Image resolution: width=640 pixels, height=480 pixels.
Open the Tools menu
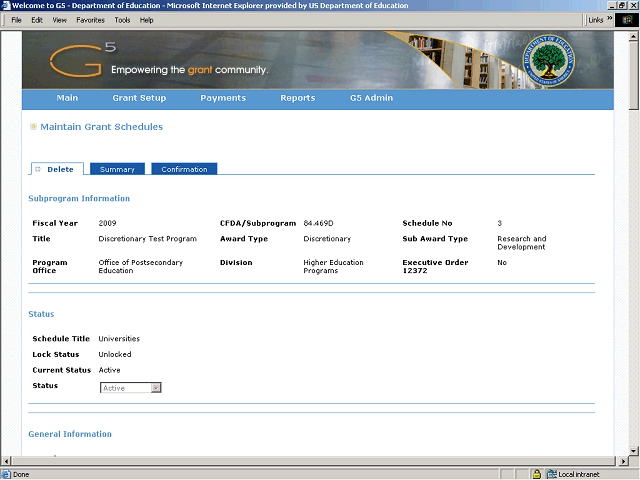tap(122, 19)
